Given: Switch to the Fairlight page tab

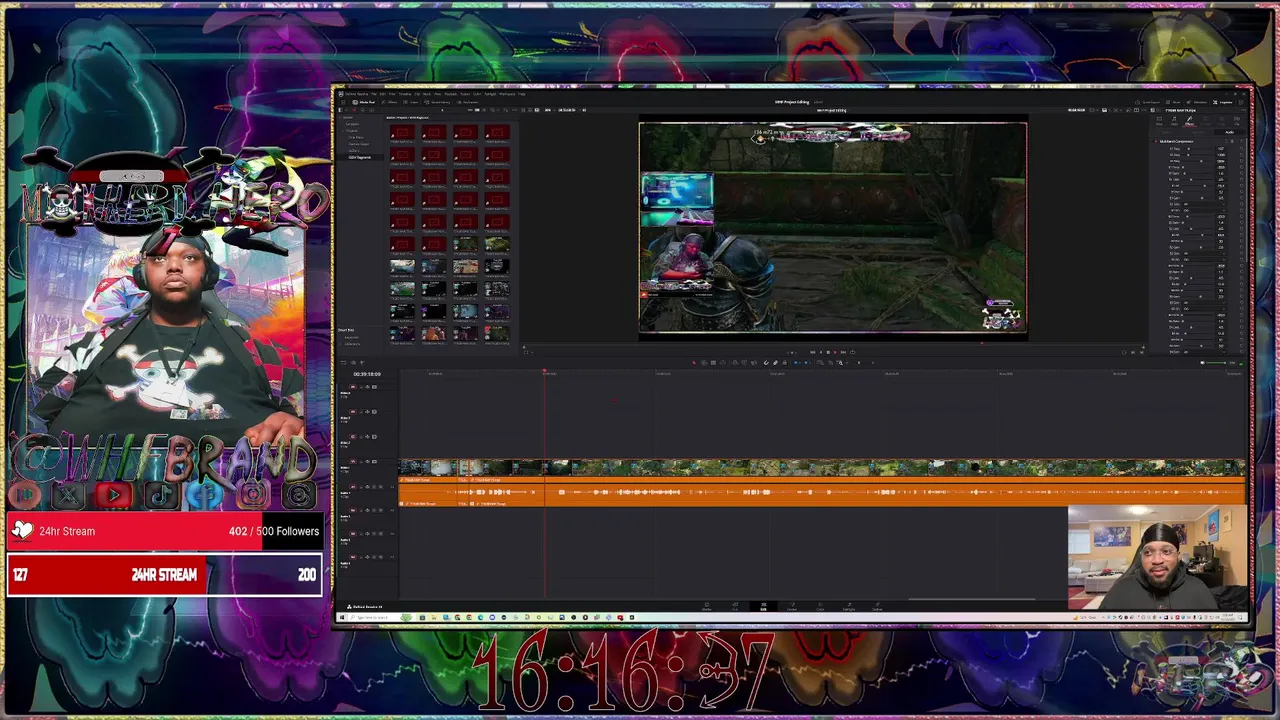Looking at the screenshot, I should pyautogui.click(x=849, y=607).
